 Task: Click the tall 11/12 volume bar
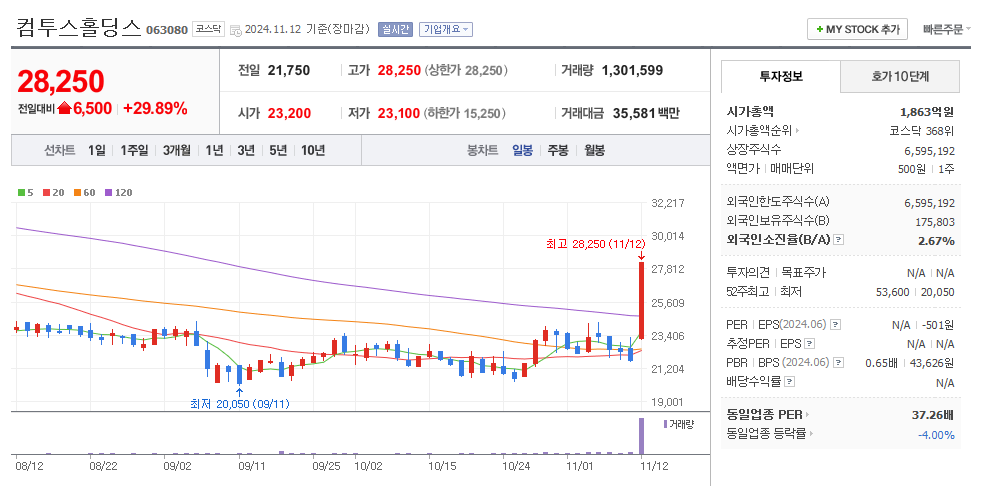pyautogui.click(x=641, y=436)
